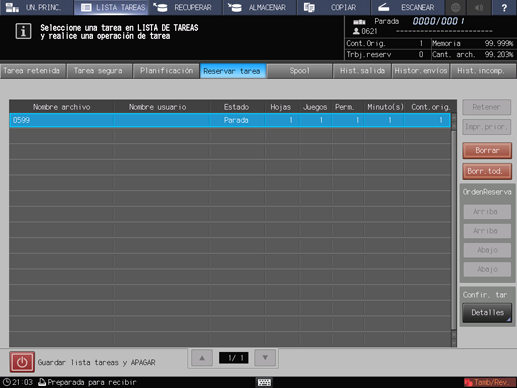Screen dimensions: 517x388
Task: Go to next page with down arrow
Action: [x=265, y=358]
